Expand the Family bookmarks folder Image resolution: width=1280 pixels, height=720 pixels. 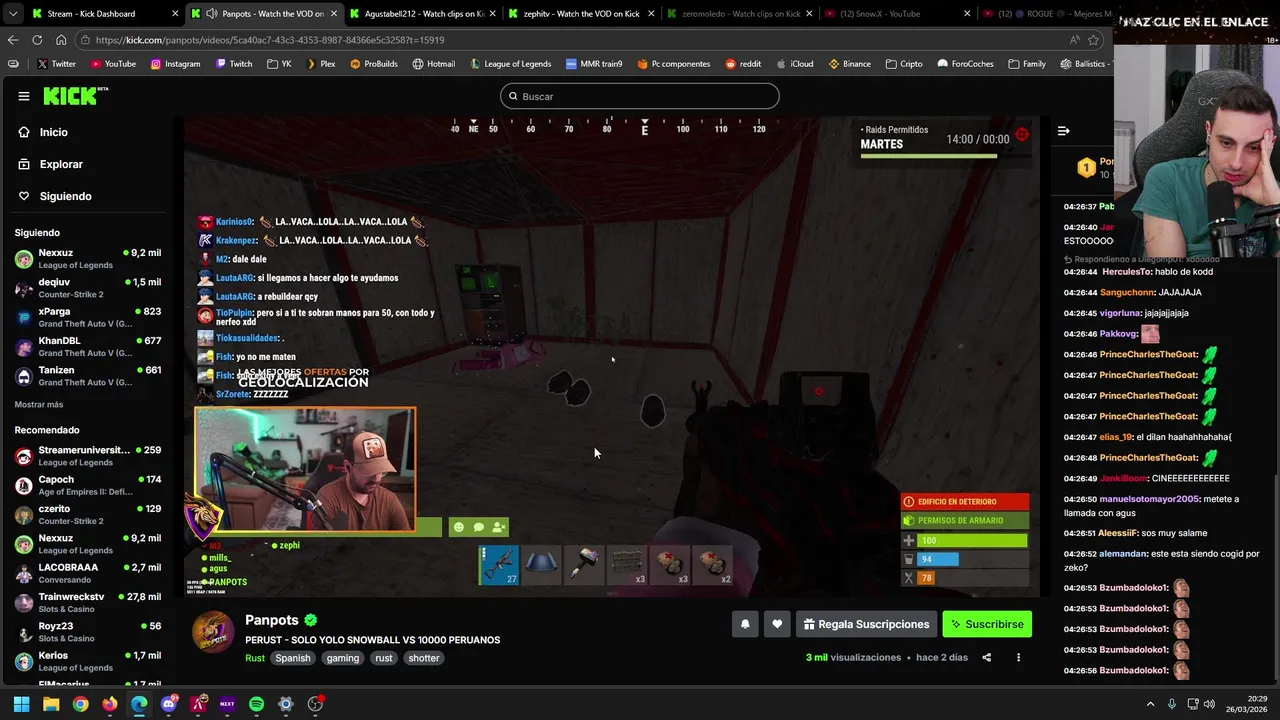[x=1027, y=64]
